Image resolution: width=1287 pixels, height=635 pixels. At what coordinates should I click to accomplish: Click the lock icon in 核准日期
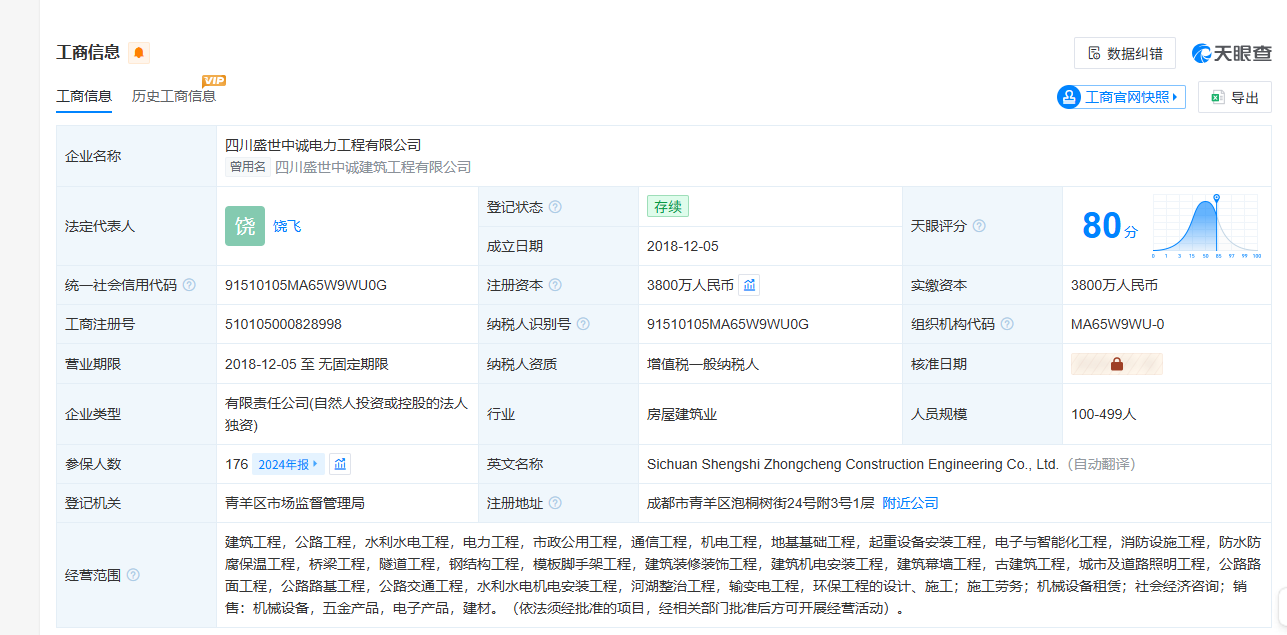tap(1116, 364)
